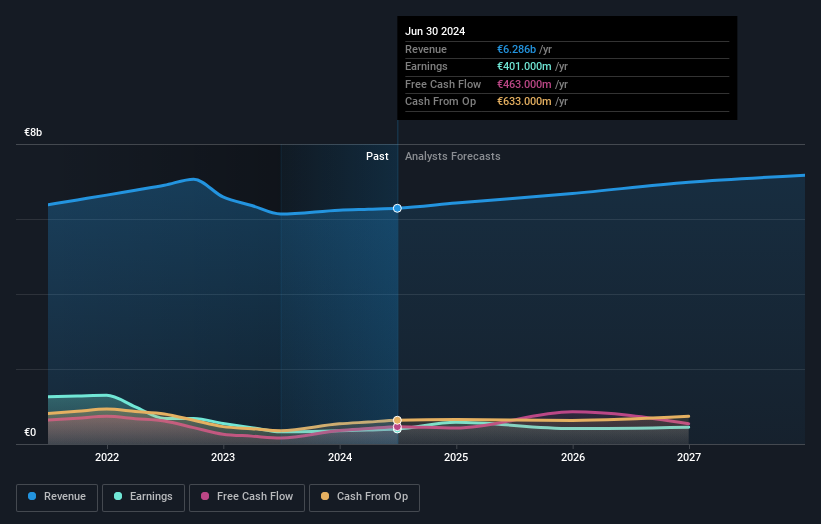Select the 2027 x-axis label

click(689, 458)
